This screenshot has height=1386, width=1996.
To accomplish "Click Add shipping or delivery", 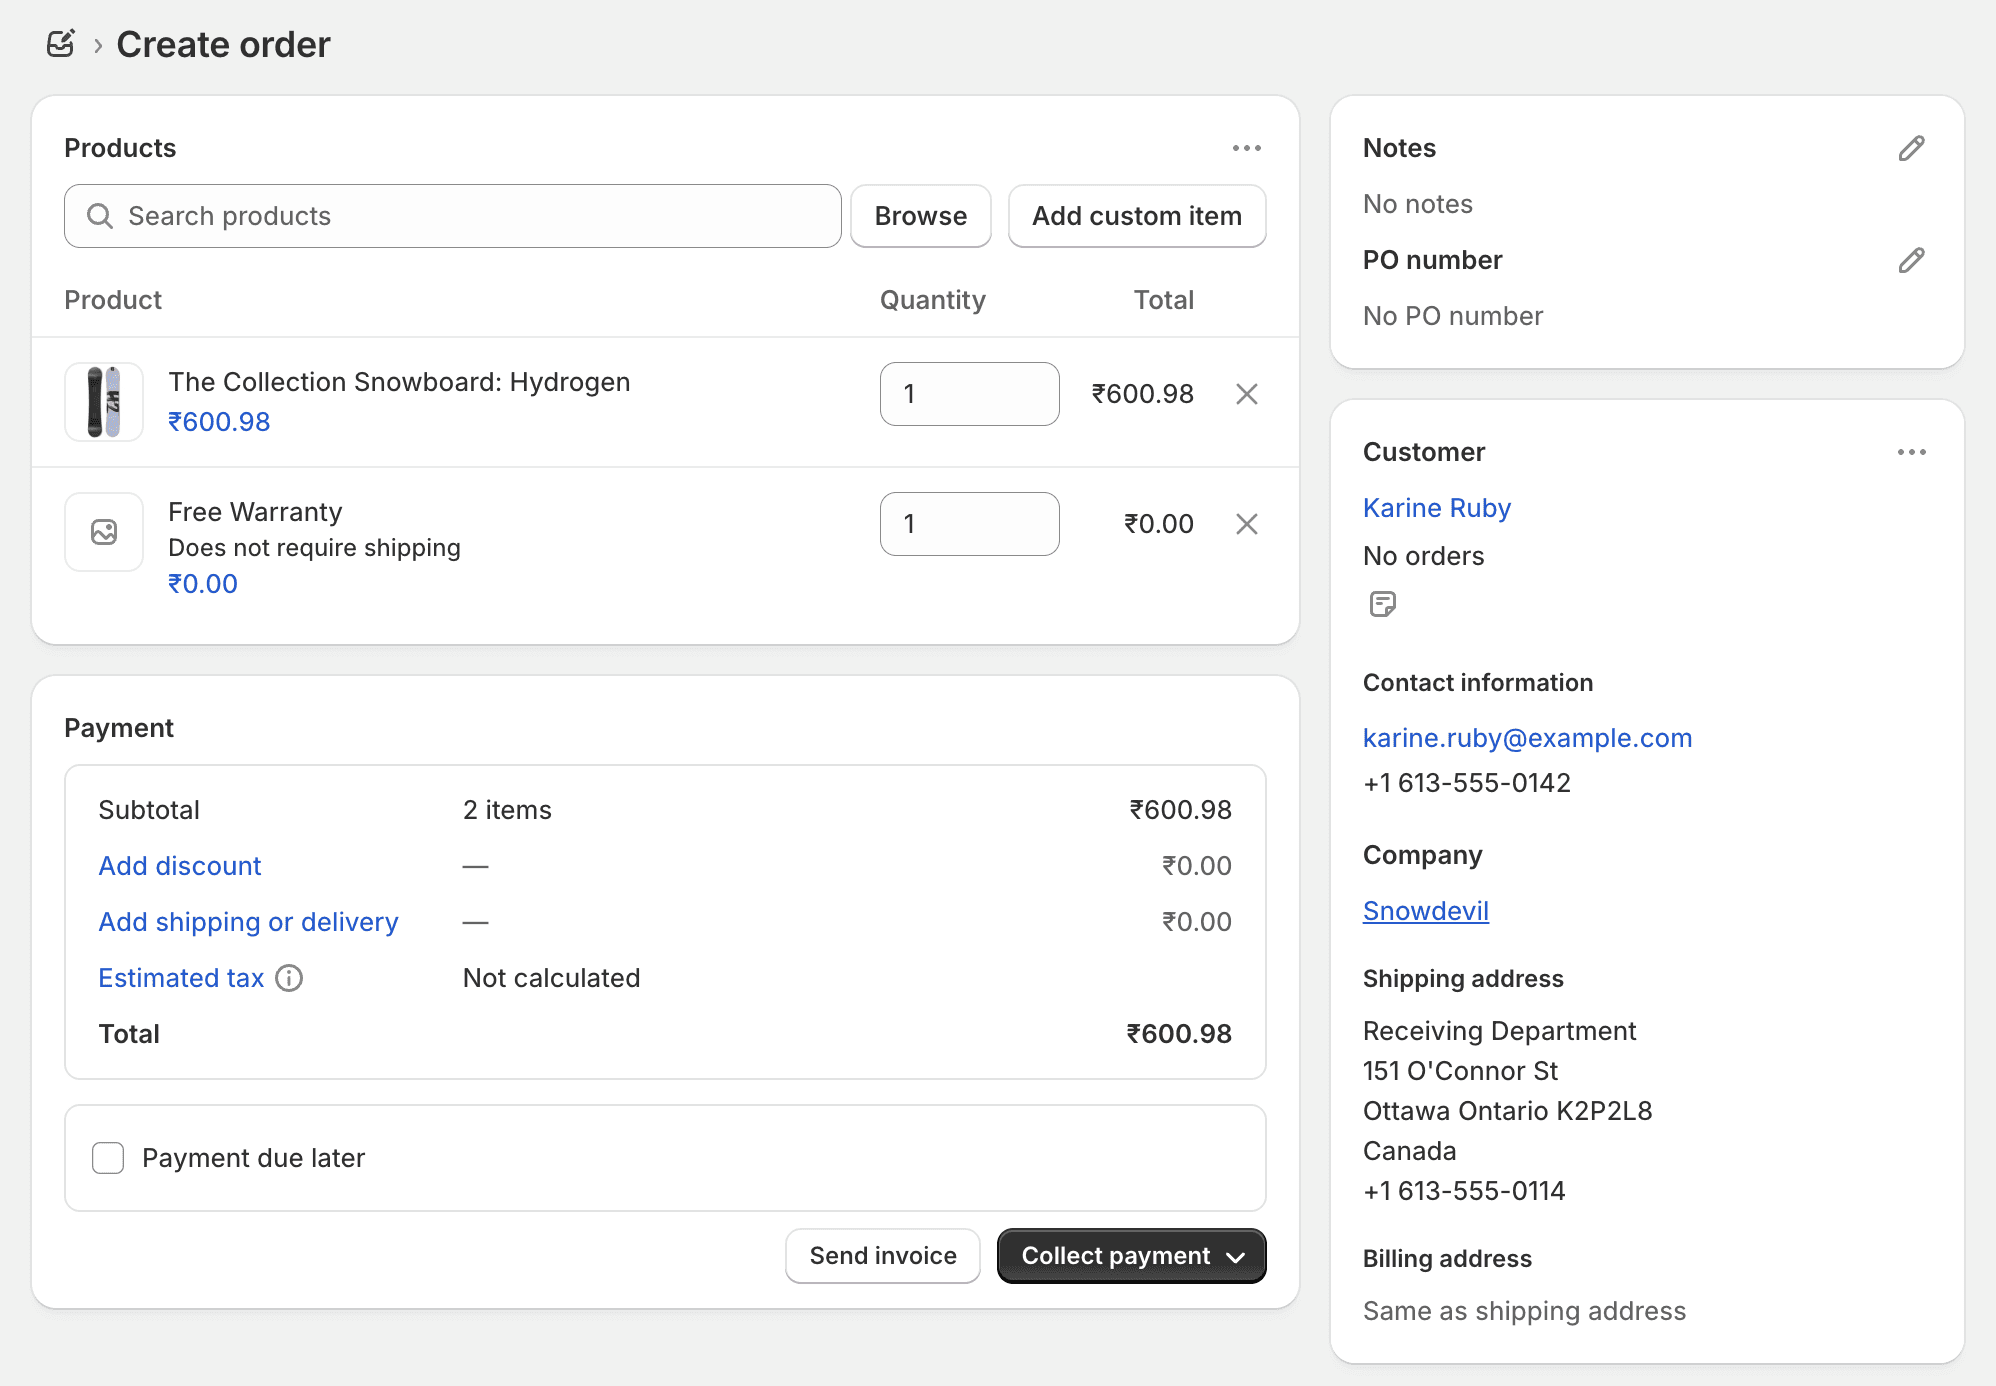I will pos(248,922).
